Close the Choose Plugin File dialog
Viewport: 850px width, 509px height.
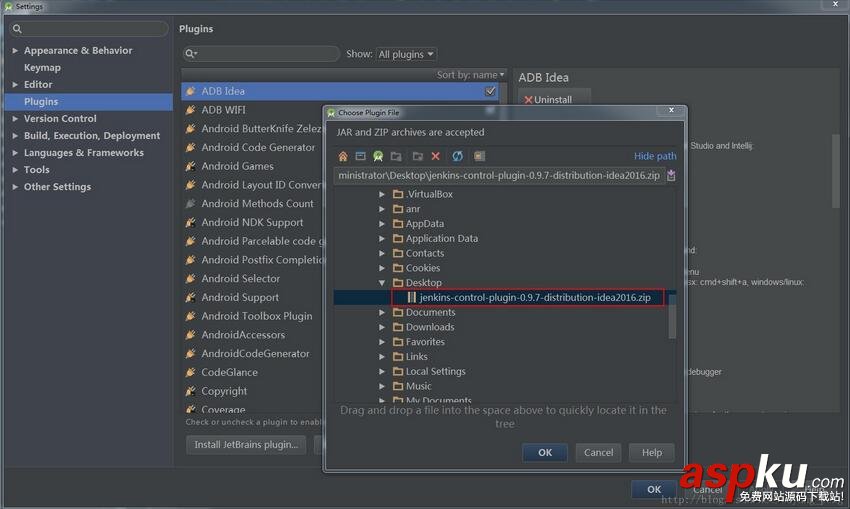pyautogui.click(x=671, y=110)
